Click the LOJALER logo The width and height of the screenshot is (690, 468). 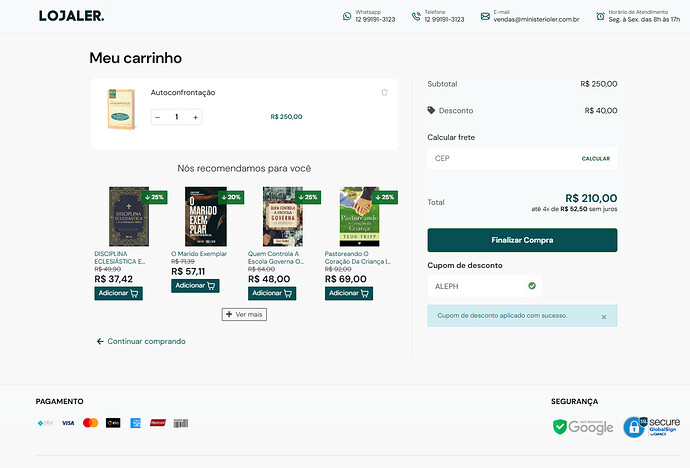pos(71,16)
